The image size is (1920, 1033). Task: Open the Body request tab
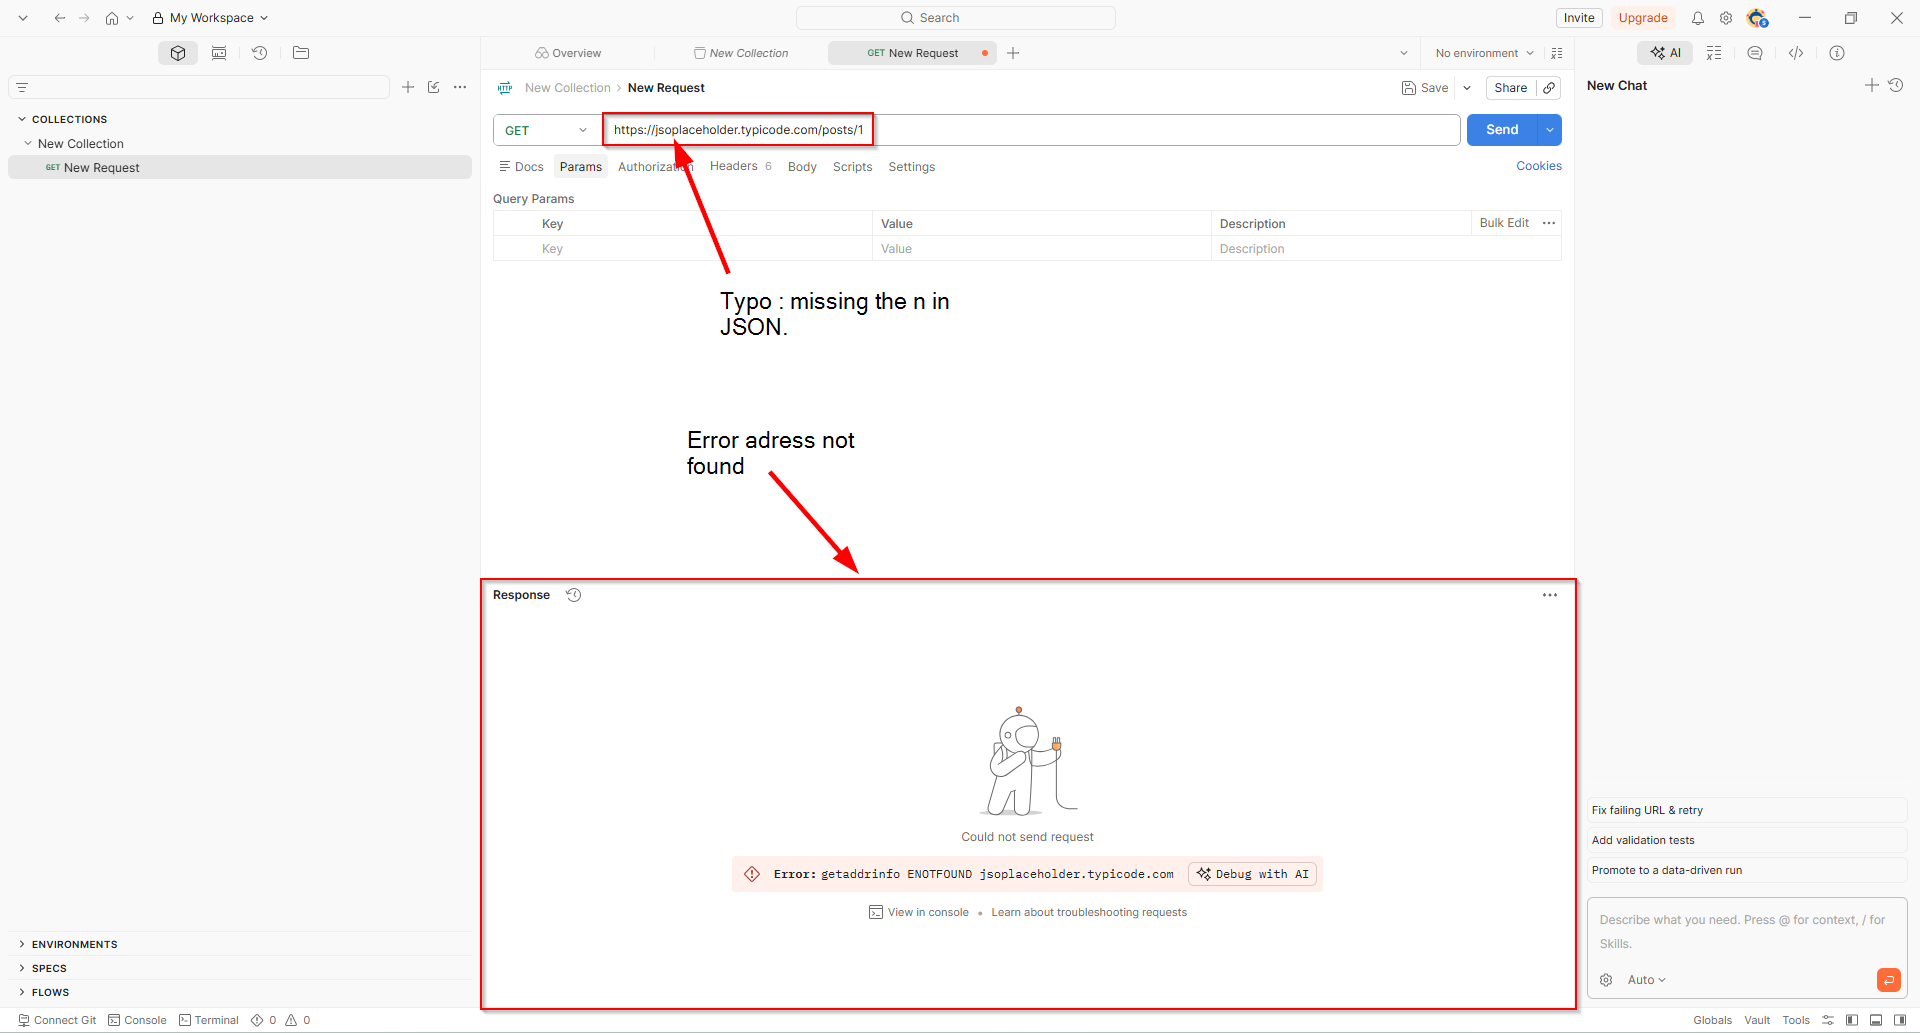(x=802, y=167)
